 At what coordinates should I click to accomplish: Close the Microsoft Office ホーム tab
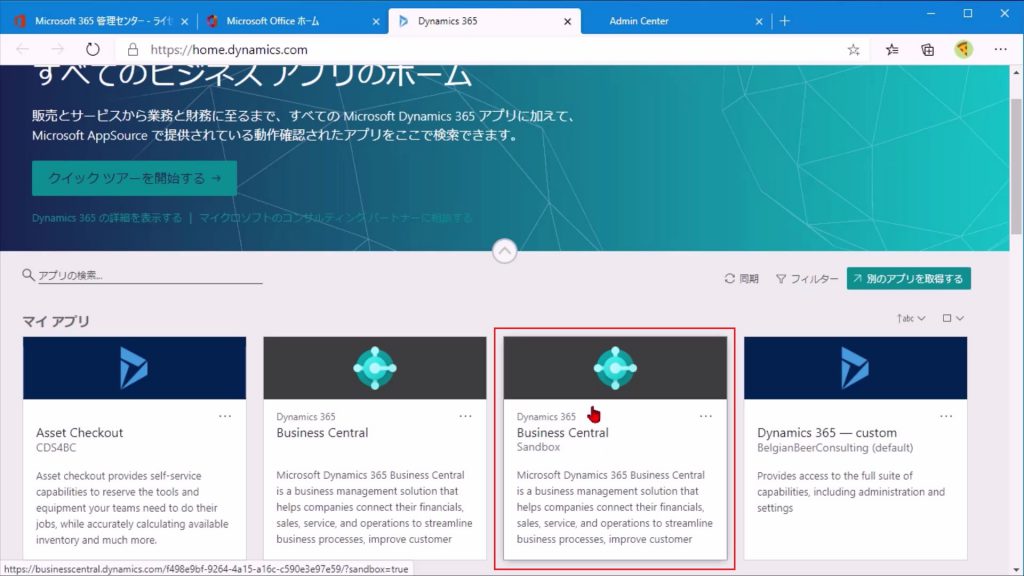coord(376,22)
